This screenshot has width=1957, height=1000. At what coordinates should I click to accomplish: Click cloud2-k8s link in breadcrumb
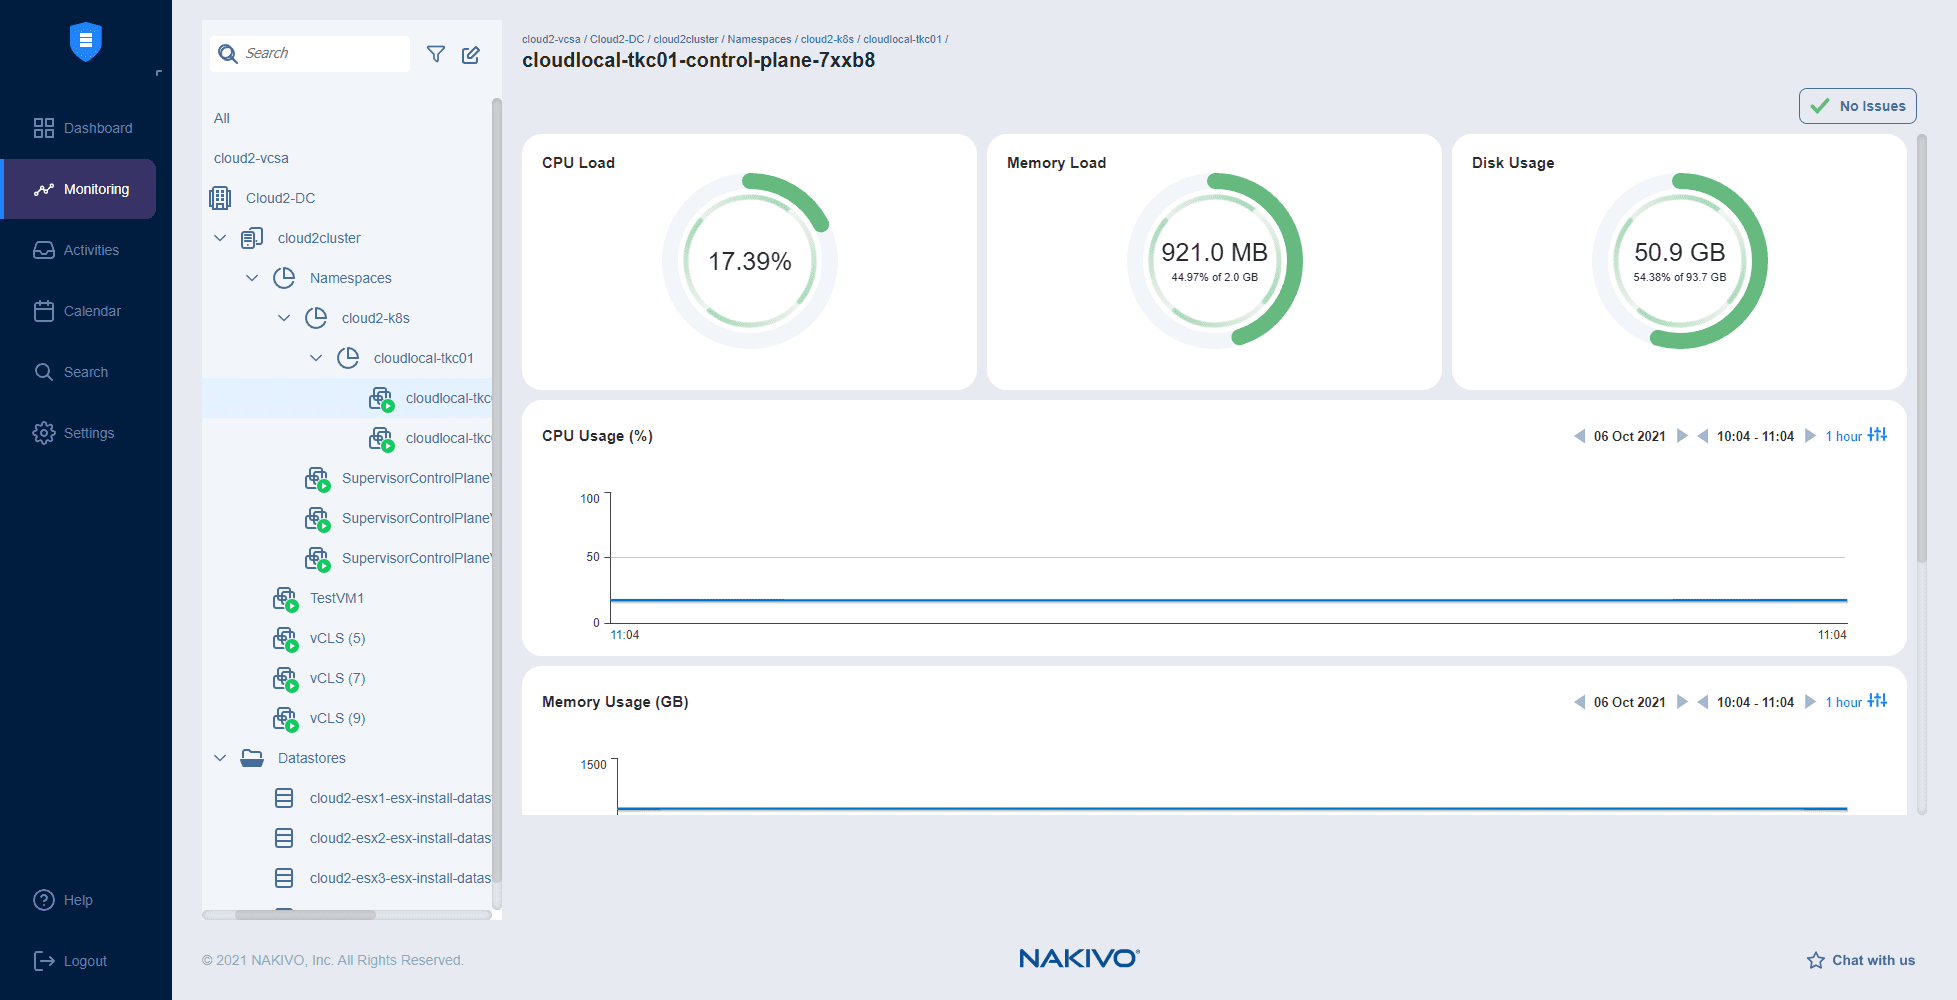coord(826,39)
